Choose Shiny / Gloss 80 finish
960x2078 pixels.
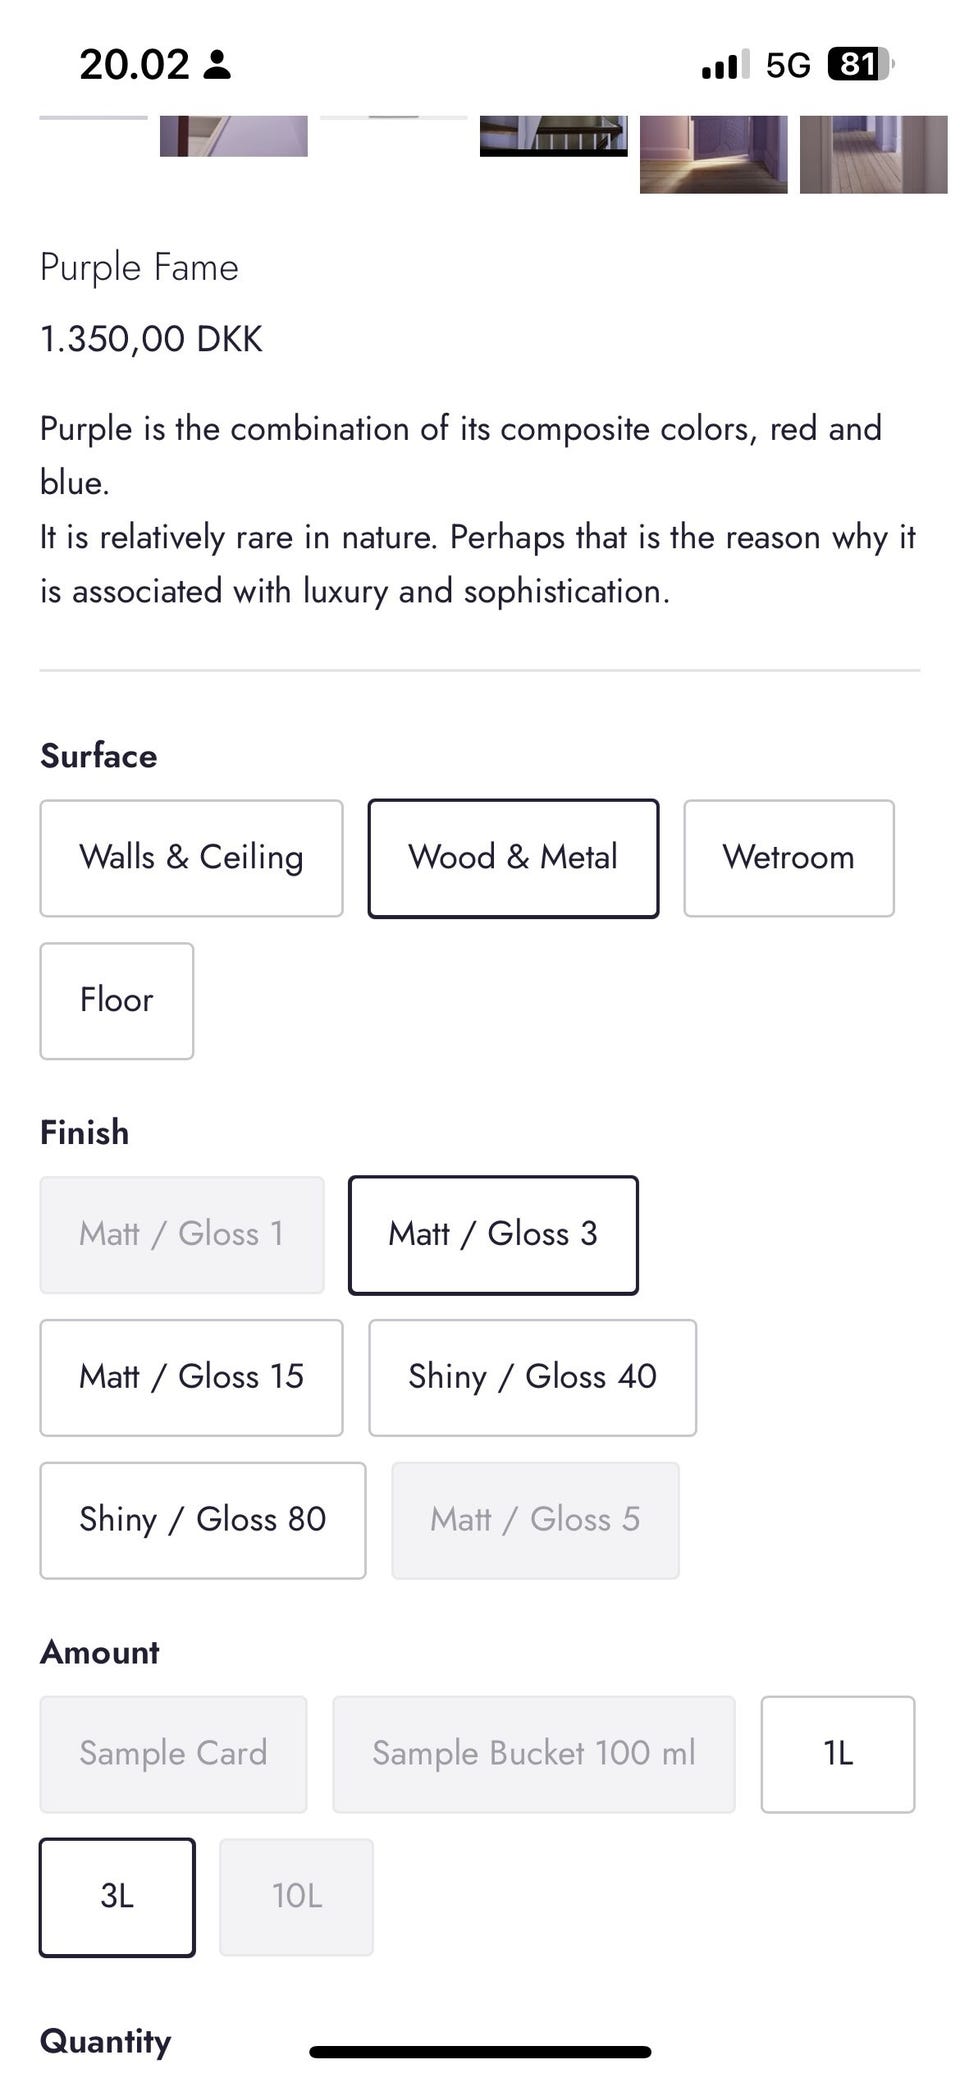tap(202, 1520)
